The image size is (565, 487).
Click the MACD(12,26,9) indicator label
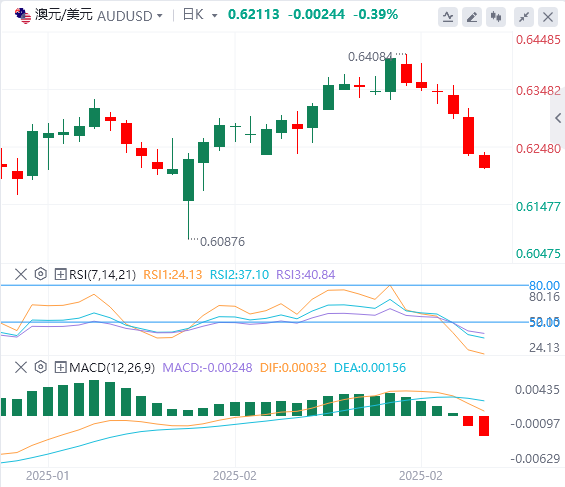[112, 367]
